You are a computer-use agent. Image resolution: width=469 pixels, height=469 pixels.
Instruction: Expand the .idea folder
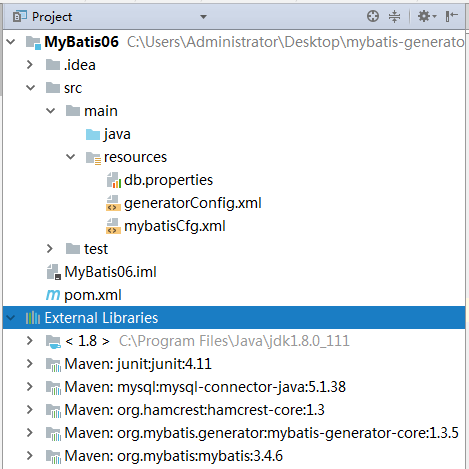(30, 64)
